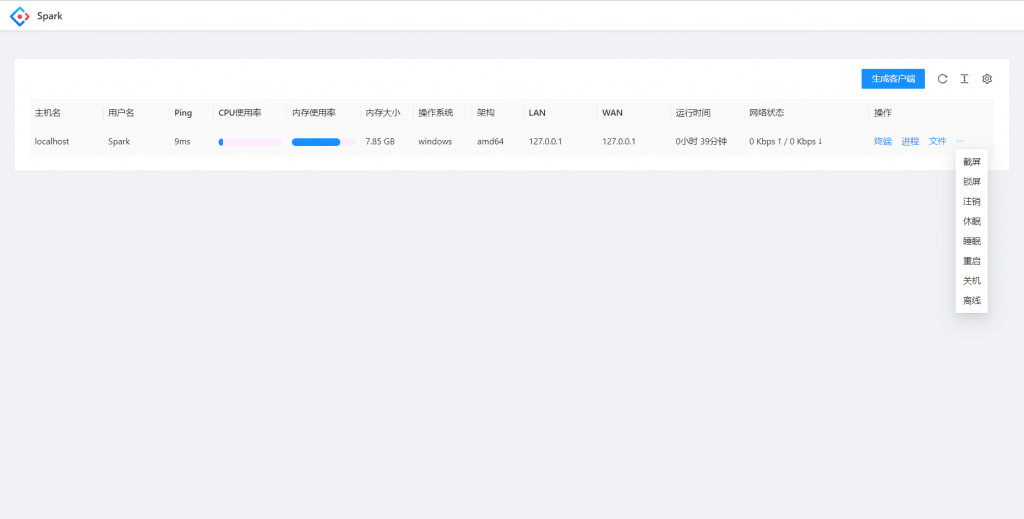The image size is (1024, 519).
Task: Open the 文件 file link
Action: point(937,142)
